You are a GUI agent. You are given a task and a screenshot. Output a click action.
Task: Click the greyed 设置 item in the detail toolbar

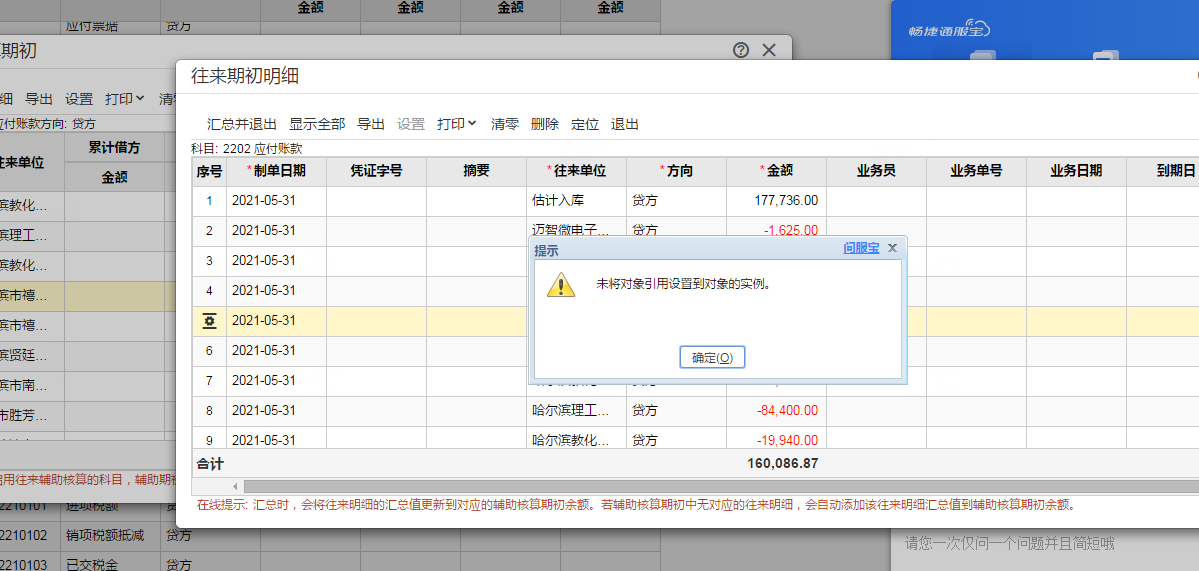411,124
